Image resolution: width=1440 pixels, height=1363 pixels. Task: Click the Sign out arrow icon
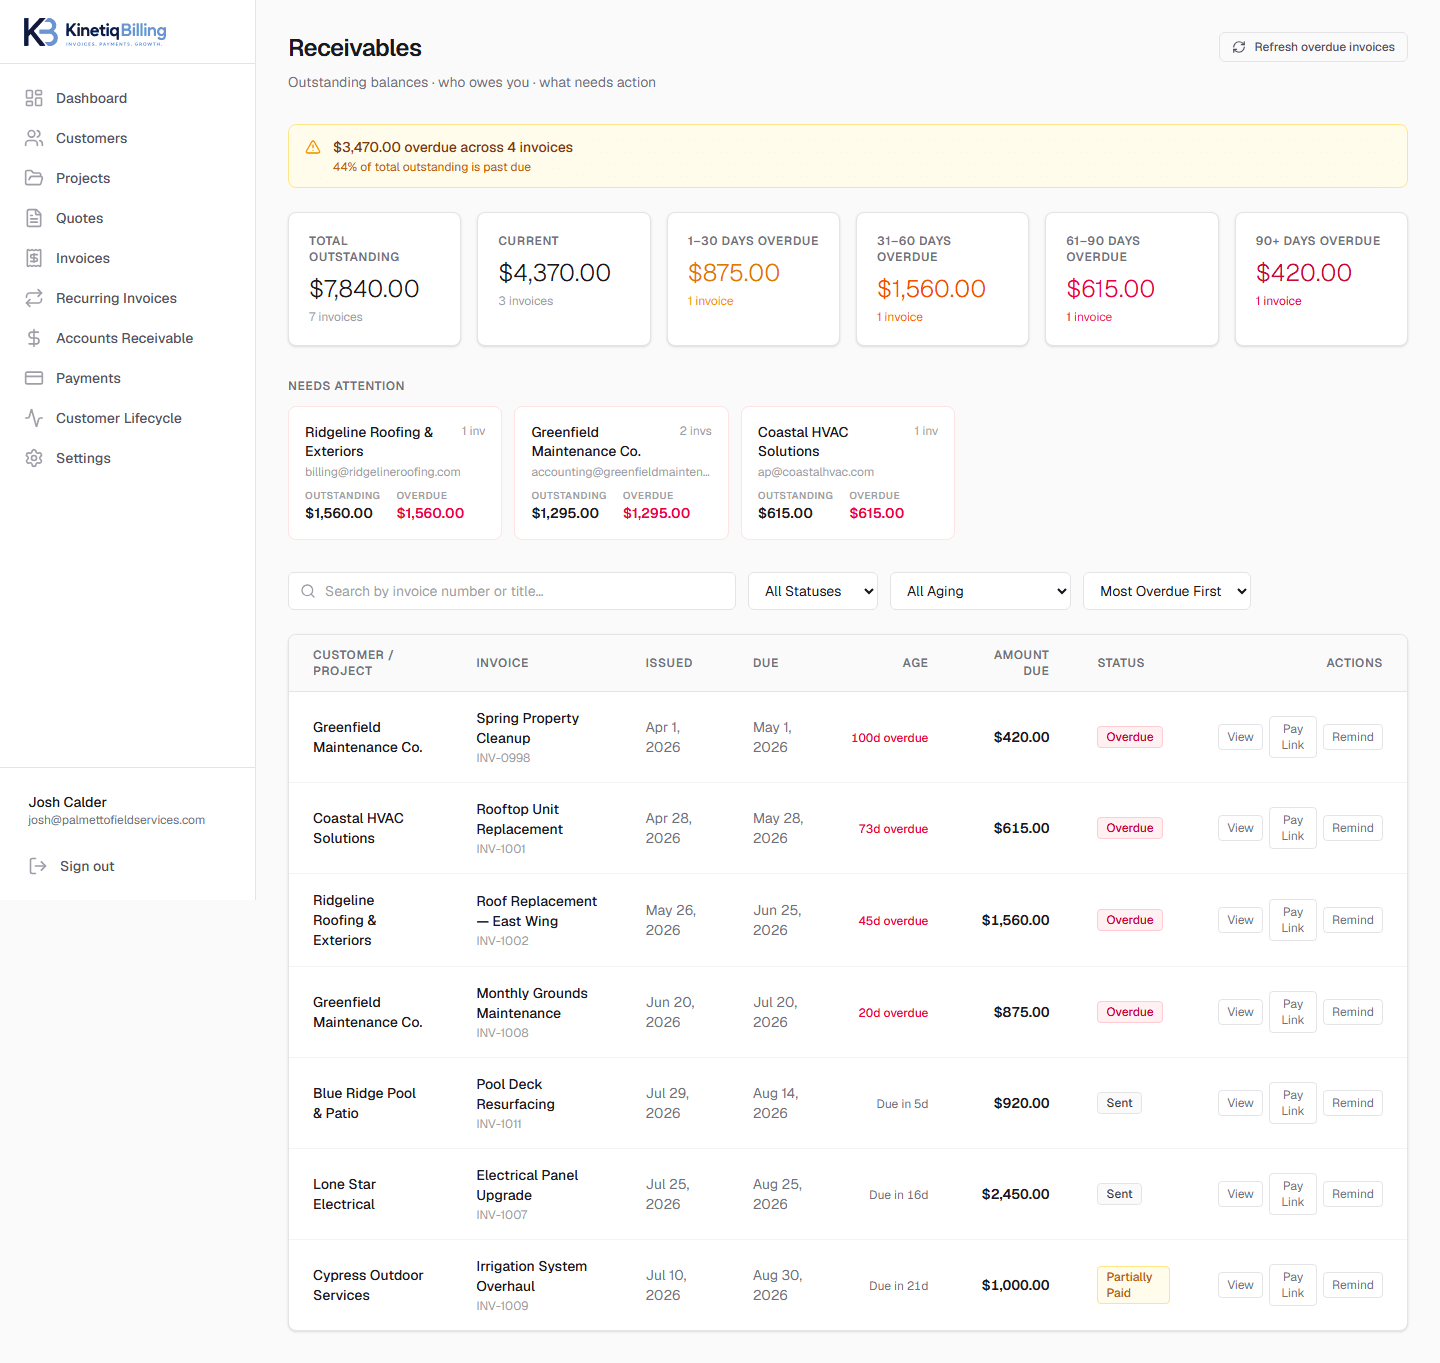point(38,866)
